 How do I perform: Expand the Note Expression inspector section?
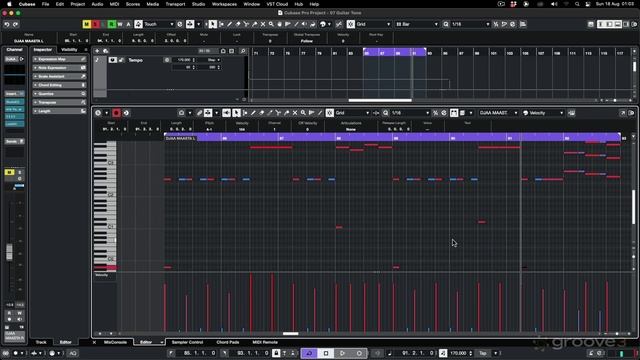click(x=60, y=68)
